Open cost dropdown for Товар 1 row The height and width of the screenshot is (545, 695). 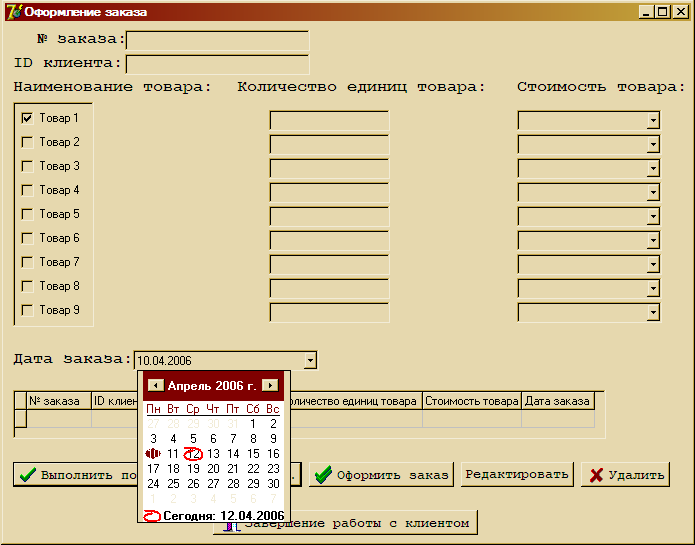(653, 121)
